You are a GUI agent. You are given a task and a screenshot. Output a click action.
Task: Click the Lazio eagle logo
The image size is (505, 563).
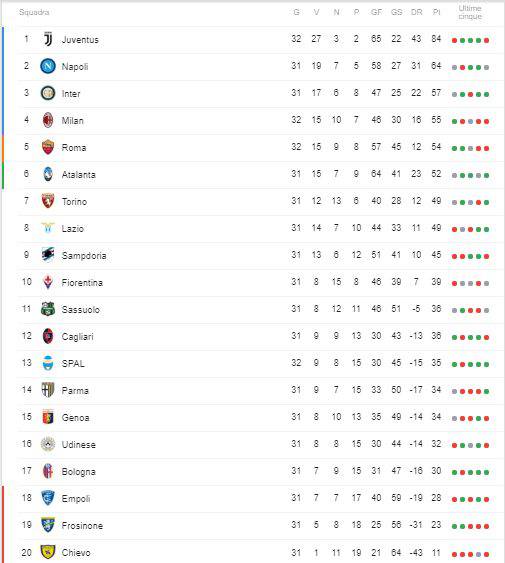[48, 228]
